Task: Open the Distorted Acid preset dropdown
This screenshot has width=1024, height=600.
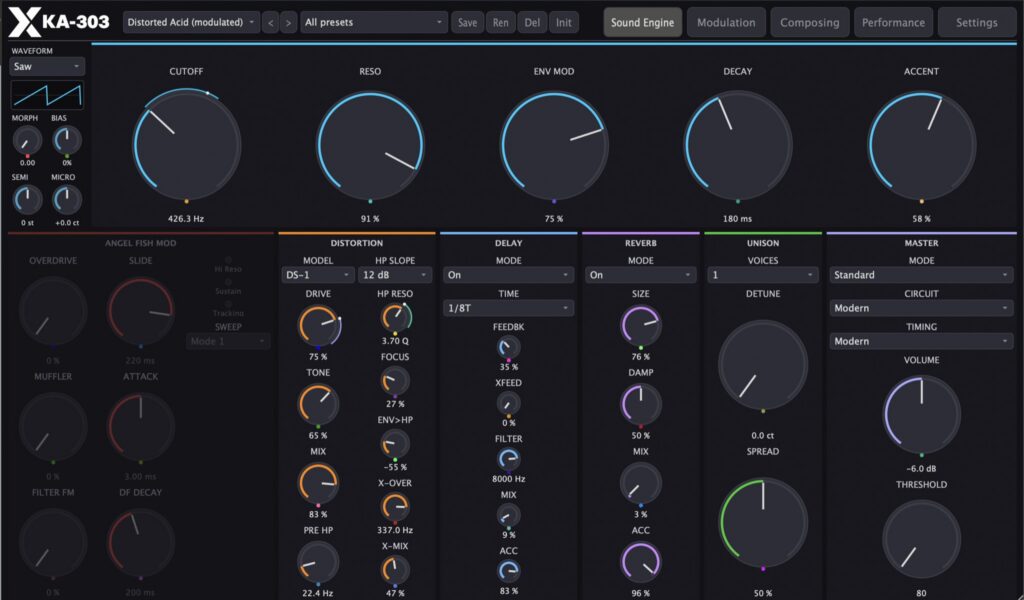Action: [191, 22]
